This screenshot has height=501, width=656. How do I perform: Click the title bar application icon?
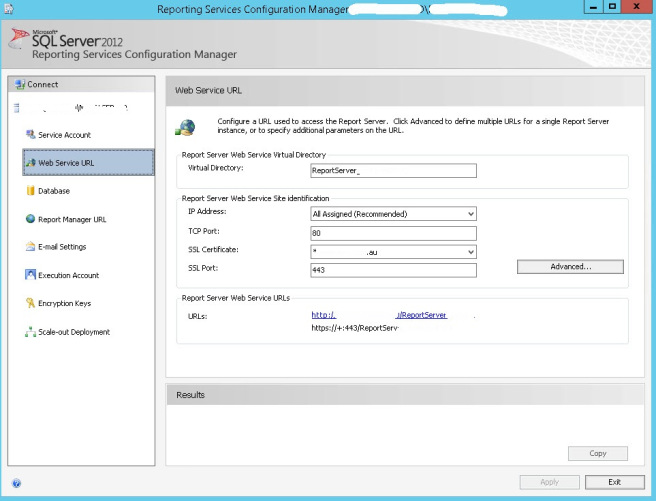pos(9,8)
